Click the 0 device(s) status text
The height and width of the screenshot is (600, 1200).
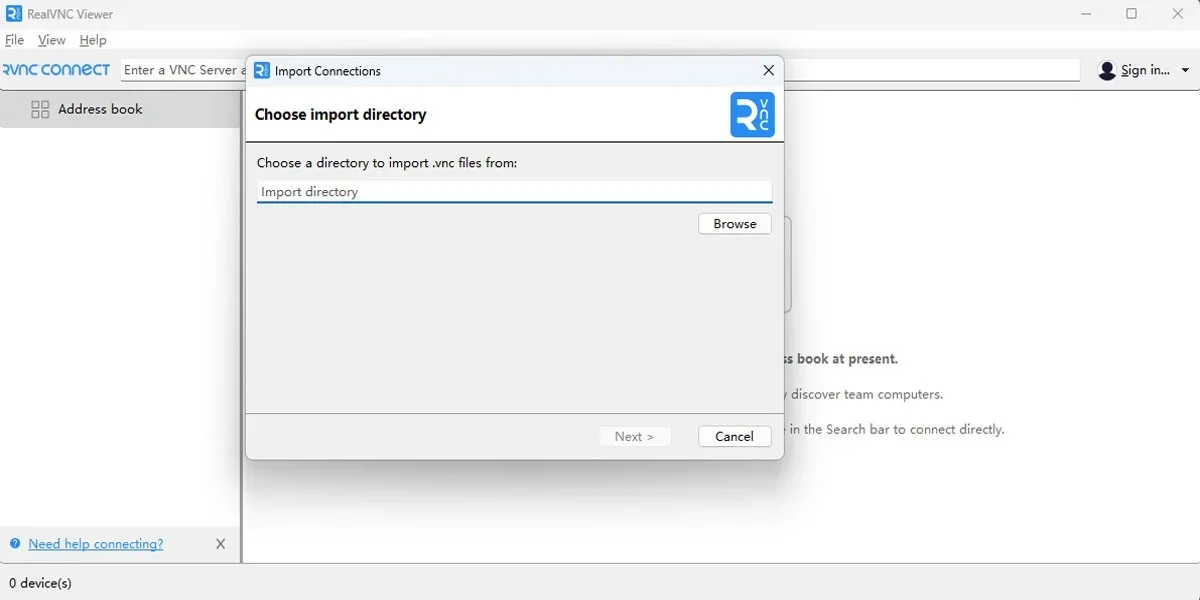click(x=40, y=583)
